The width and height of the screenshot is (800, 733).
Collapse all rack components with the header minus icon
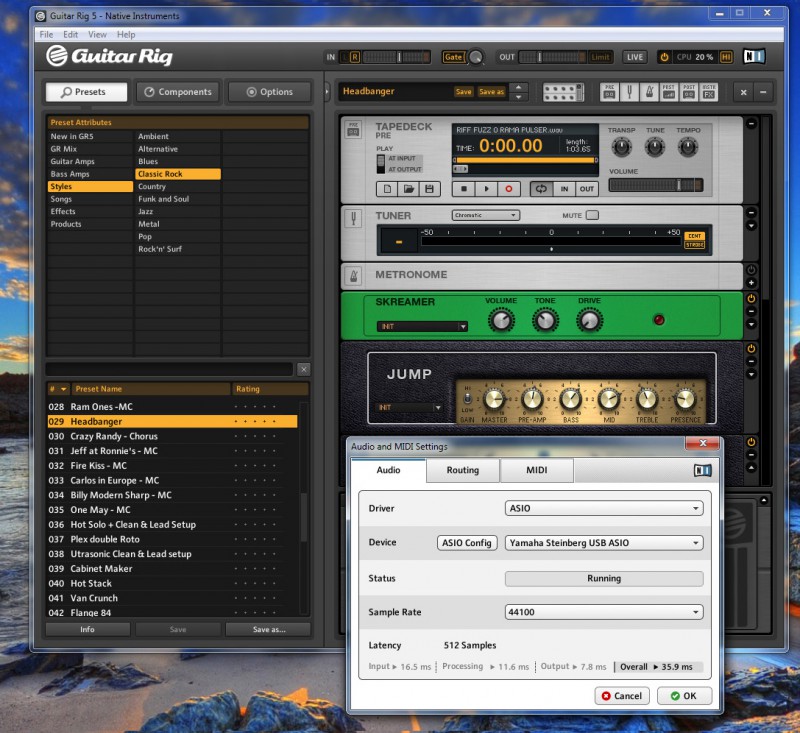coord(763,92)
